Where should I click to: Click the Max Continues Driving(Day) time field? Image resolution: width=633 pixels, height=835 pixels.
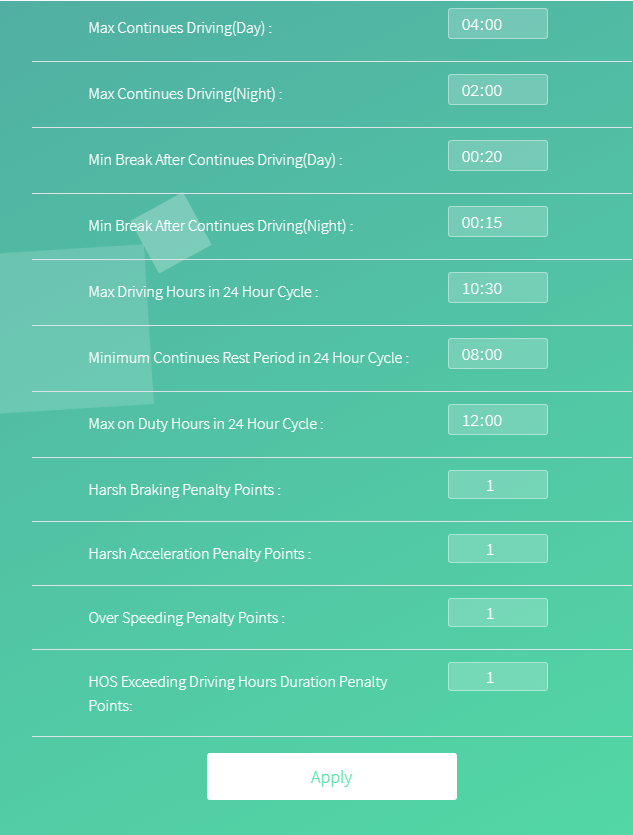click(x=497, y=24)
